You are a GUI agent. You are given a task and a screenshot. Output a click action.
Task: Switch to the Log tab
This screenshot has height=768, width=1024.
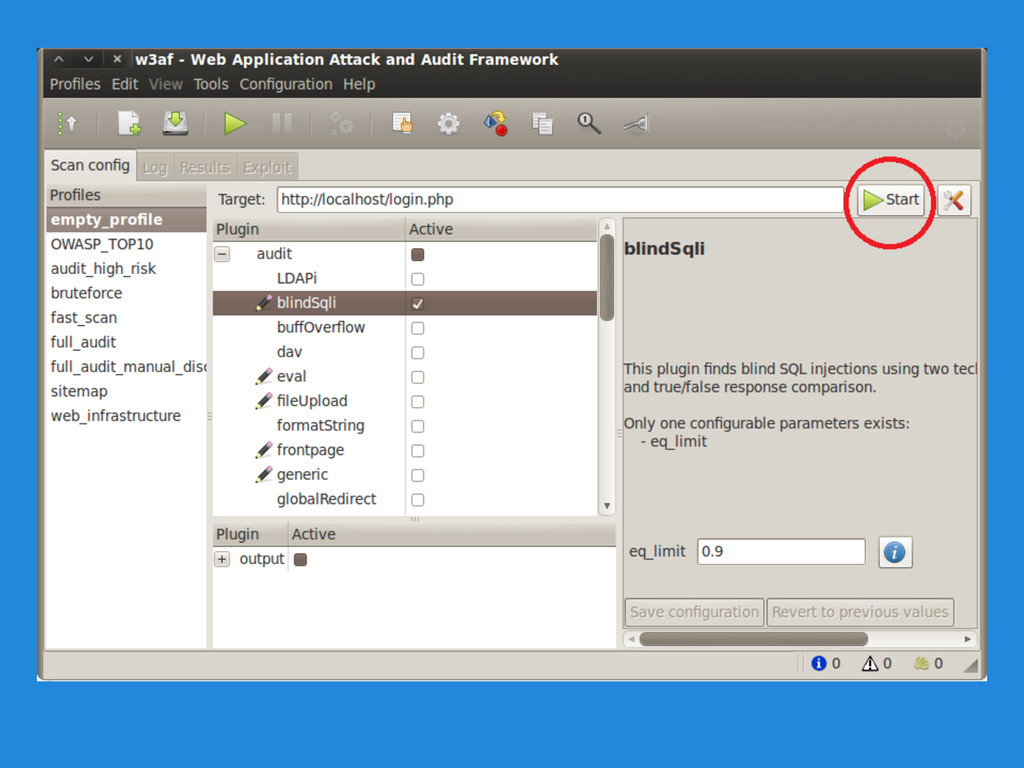(155, 167)
